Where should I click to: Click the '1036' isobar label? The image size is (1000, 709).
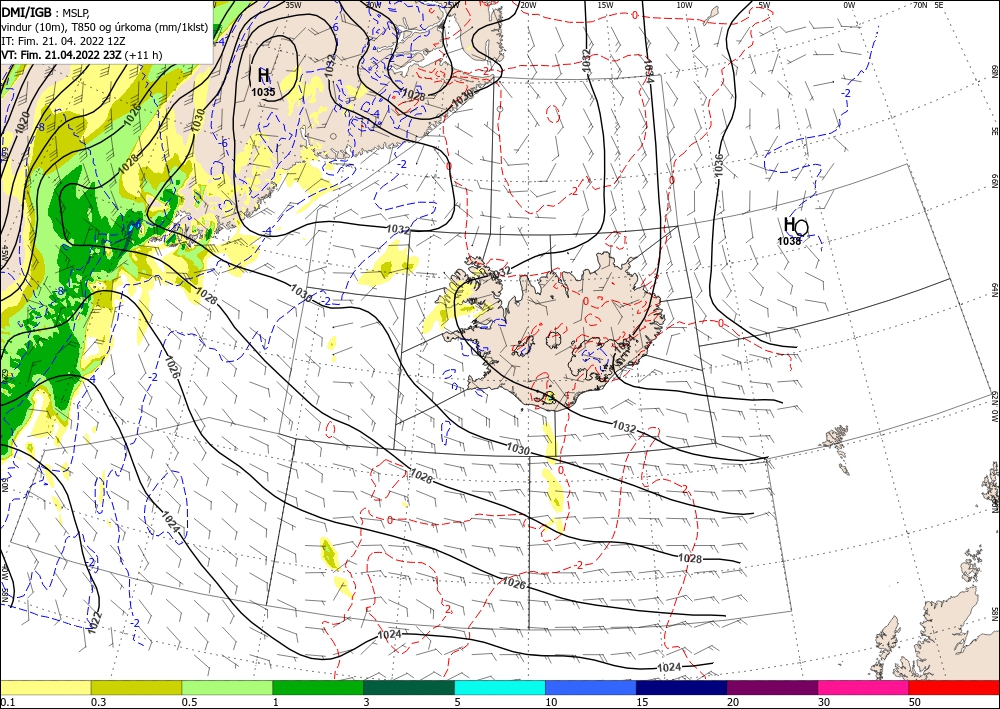[719, 165]
